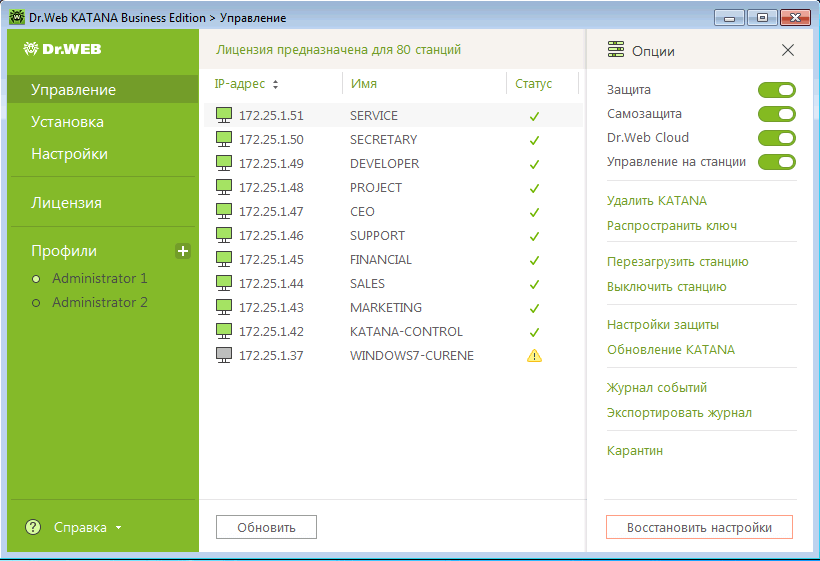
Task: Click the Восстановить настройки button
Action: pyautogui.click(x=699, y=527)
